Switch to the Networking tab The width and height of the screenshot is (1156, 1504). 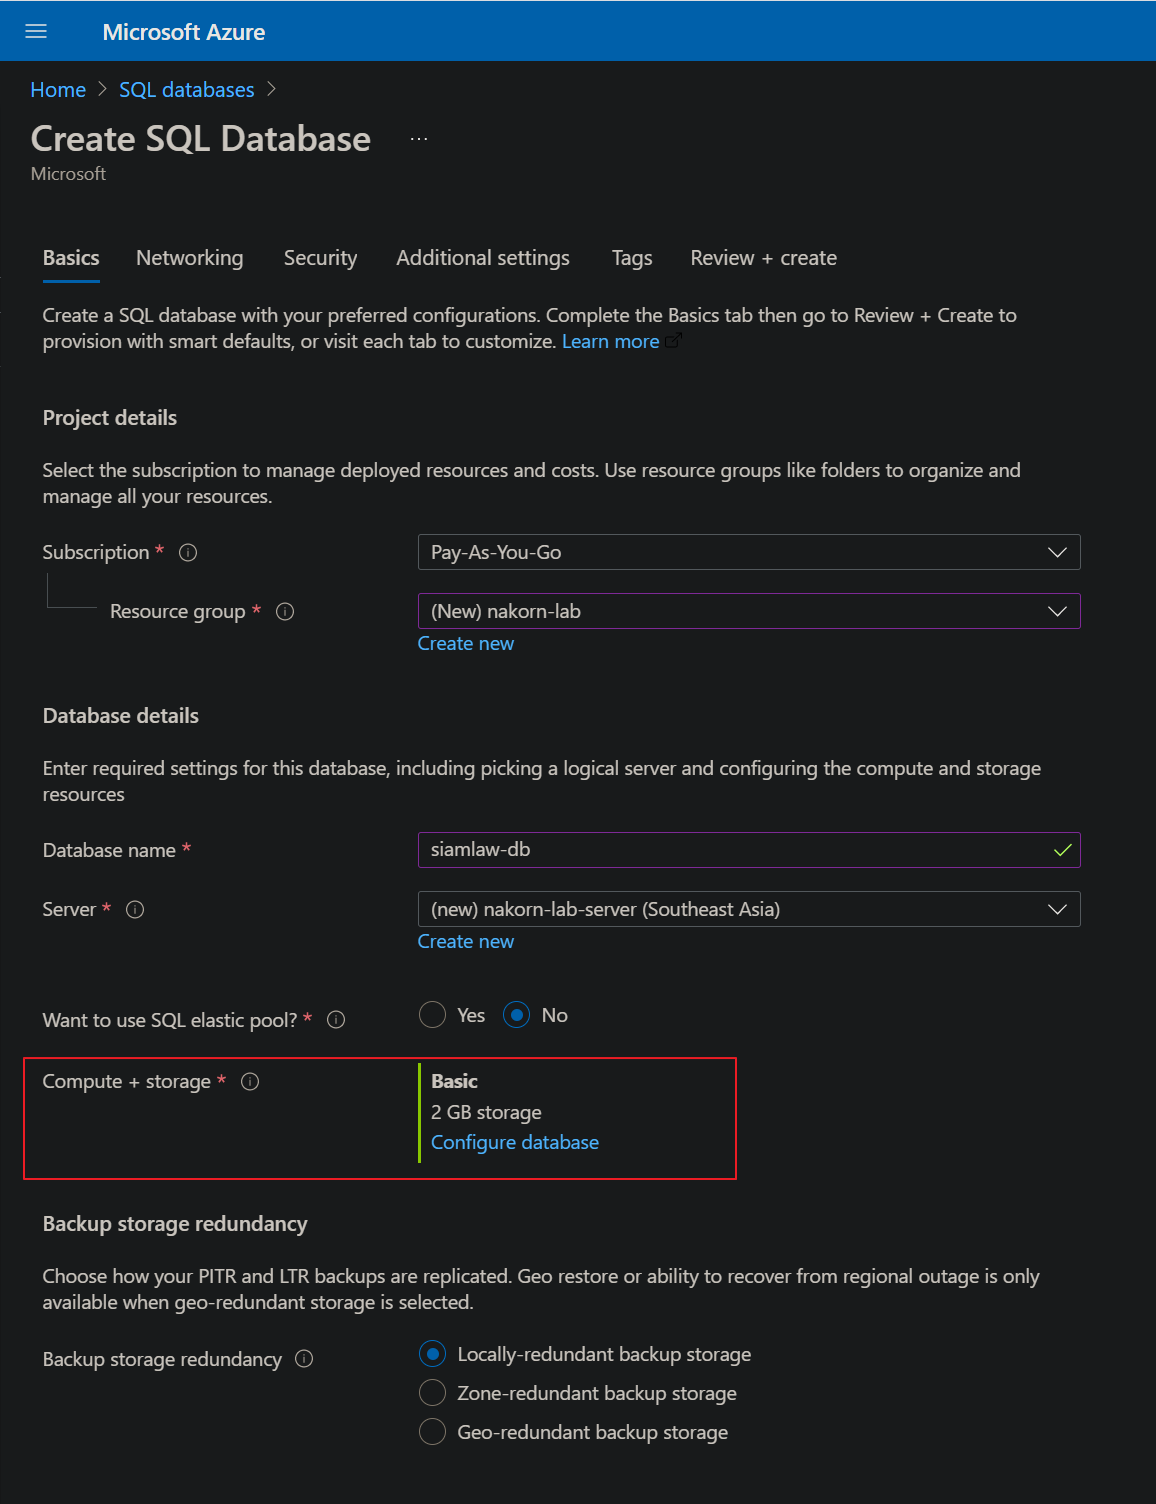click(x=189, y=258)
